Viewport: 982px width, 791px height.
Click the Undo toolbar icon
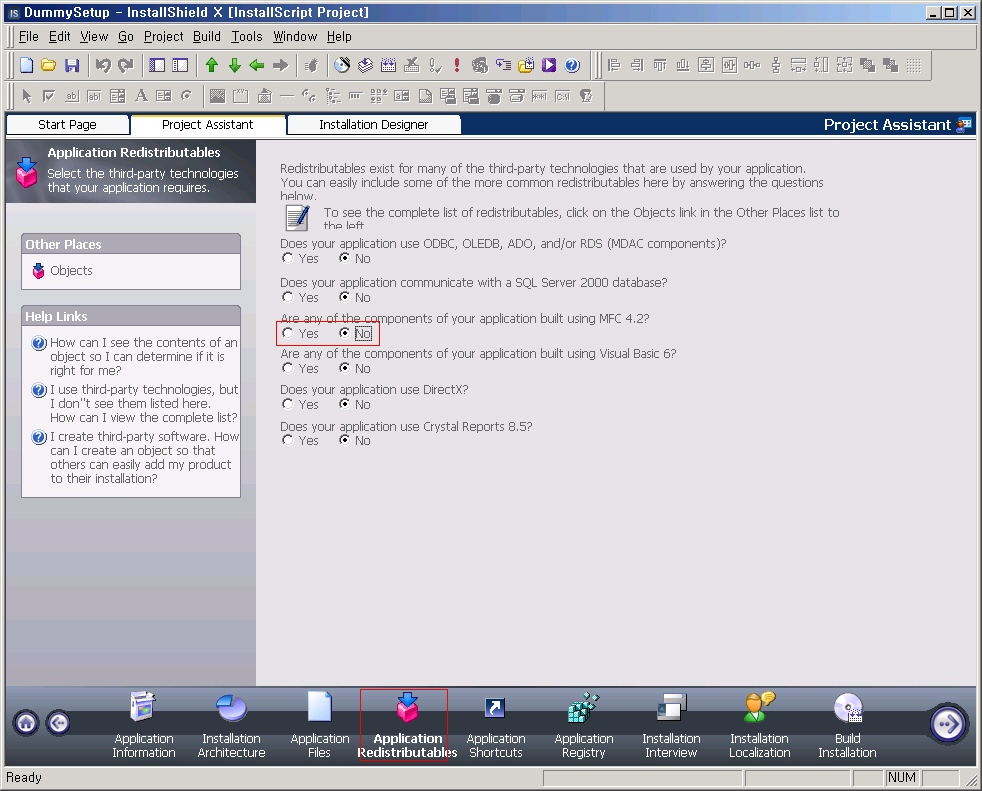click(103, 65)
